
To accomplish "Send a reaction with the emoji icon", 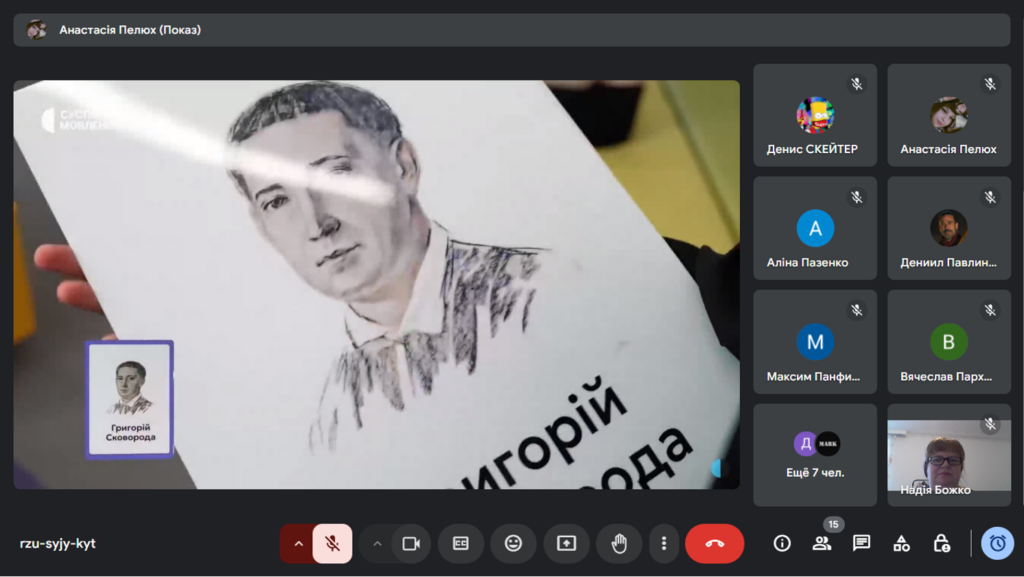I will [513, 543].
